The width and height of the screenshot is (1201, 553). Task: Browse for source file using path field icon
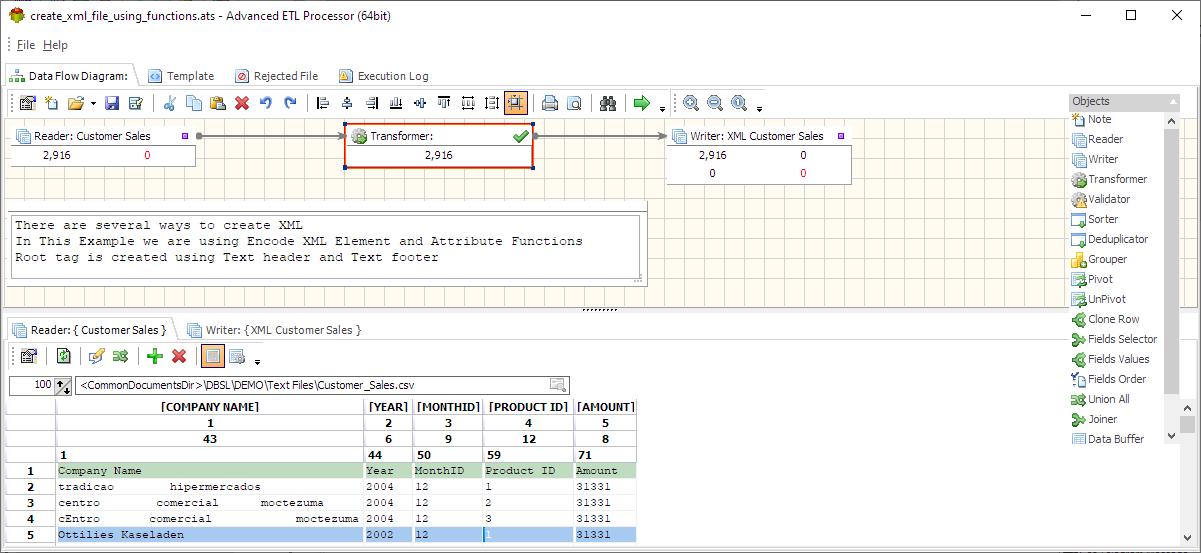[558, 385]
